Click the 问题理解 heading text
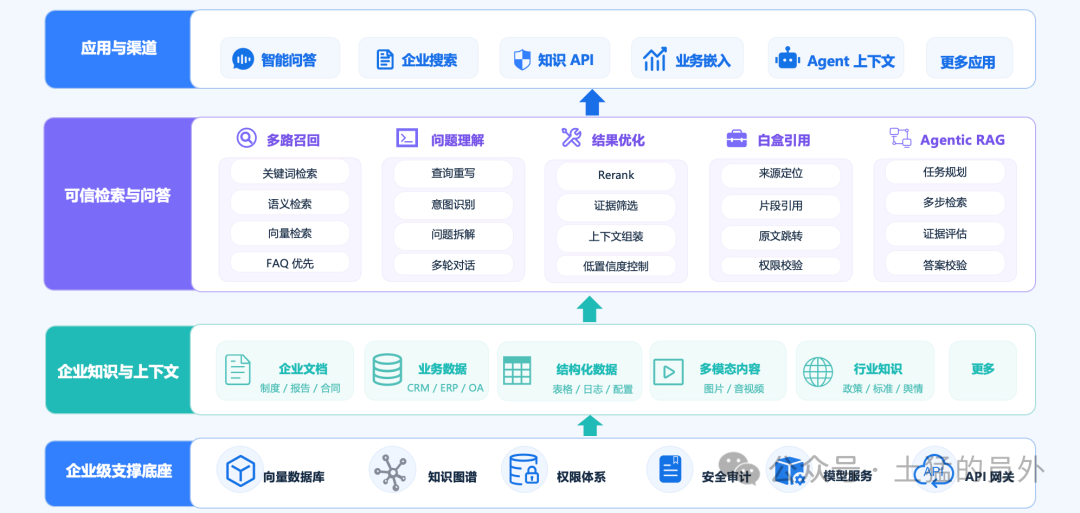Screen dimensions: 1080x513 (457, 140)
